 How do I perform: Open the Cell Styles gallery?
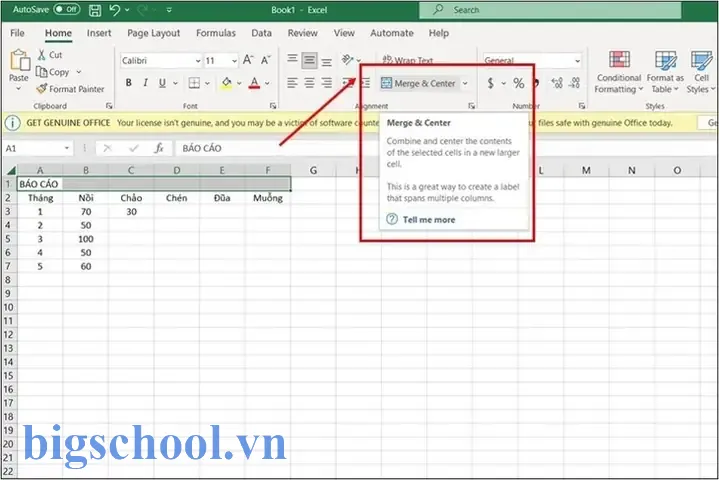click(701, 72)
